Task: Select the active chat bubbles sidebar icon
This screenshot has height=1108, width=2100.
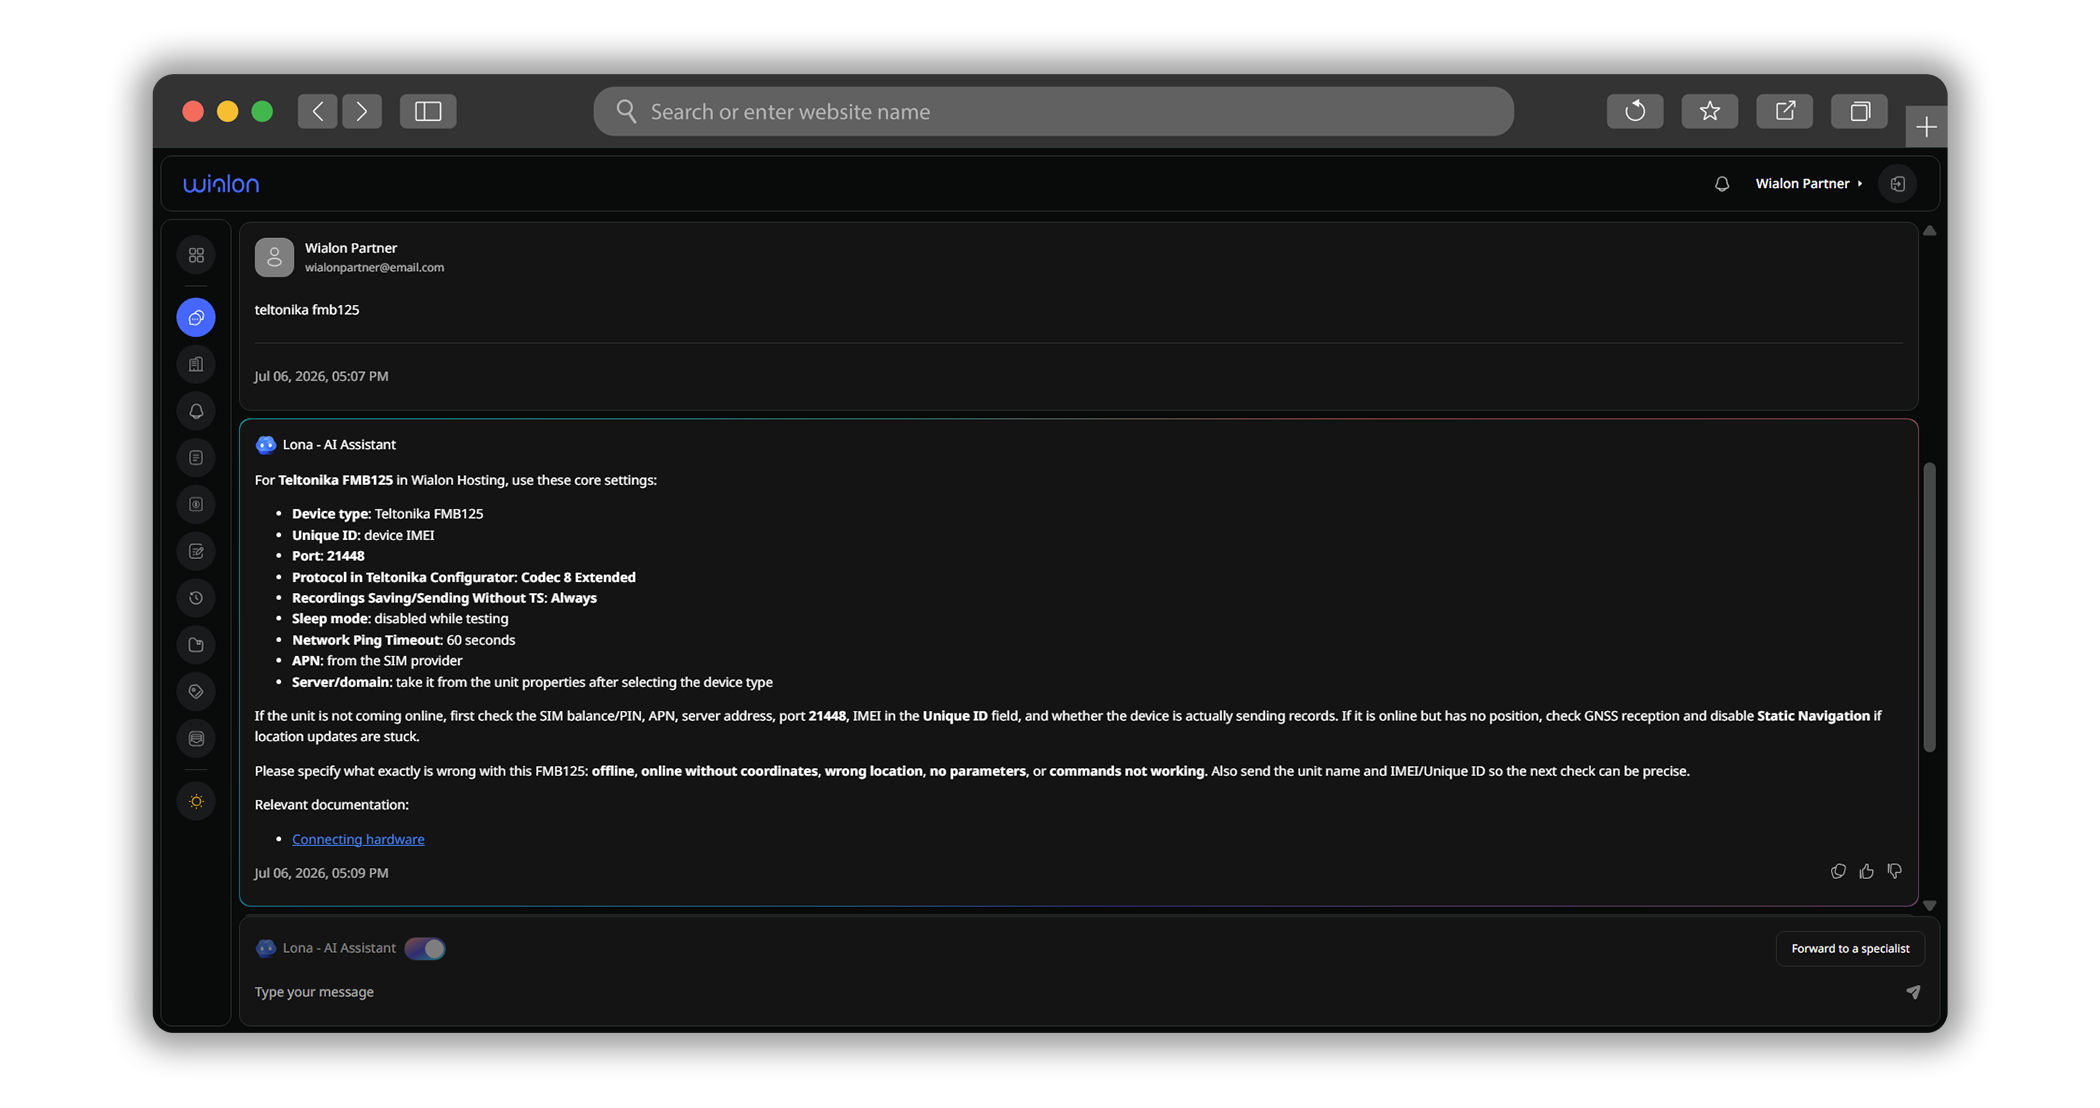Action: (196, 317)
